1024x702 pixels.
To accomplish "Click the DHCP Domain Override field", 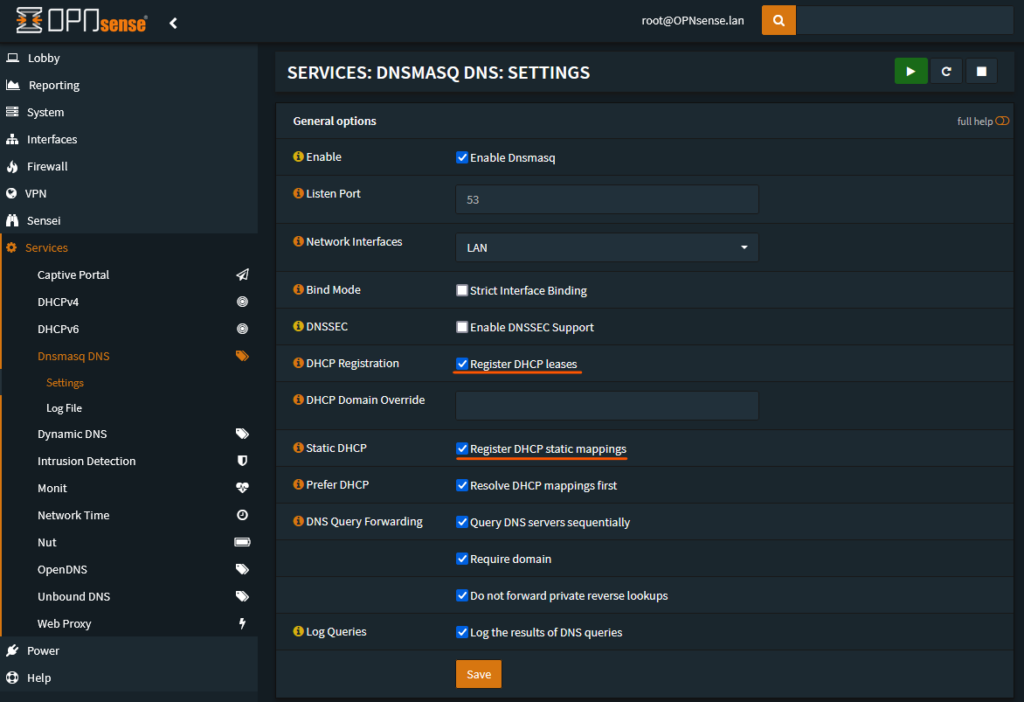I will 607,406.
